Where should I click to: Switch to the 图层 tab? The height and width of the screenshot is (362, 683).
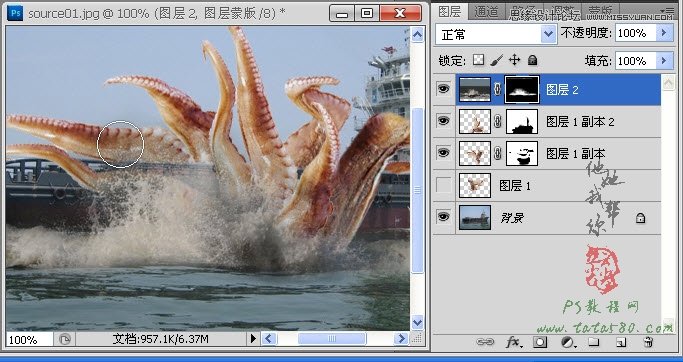[450, 11]
